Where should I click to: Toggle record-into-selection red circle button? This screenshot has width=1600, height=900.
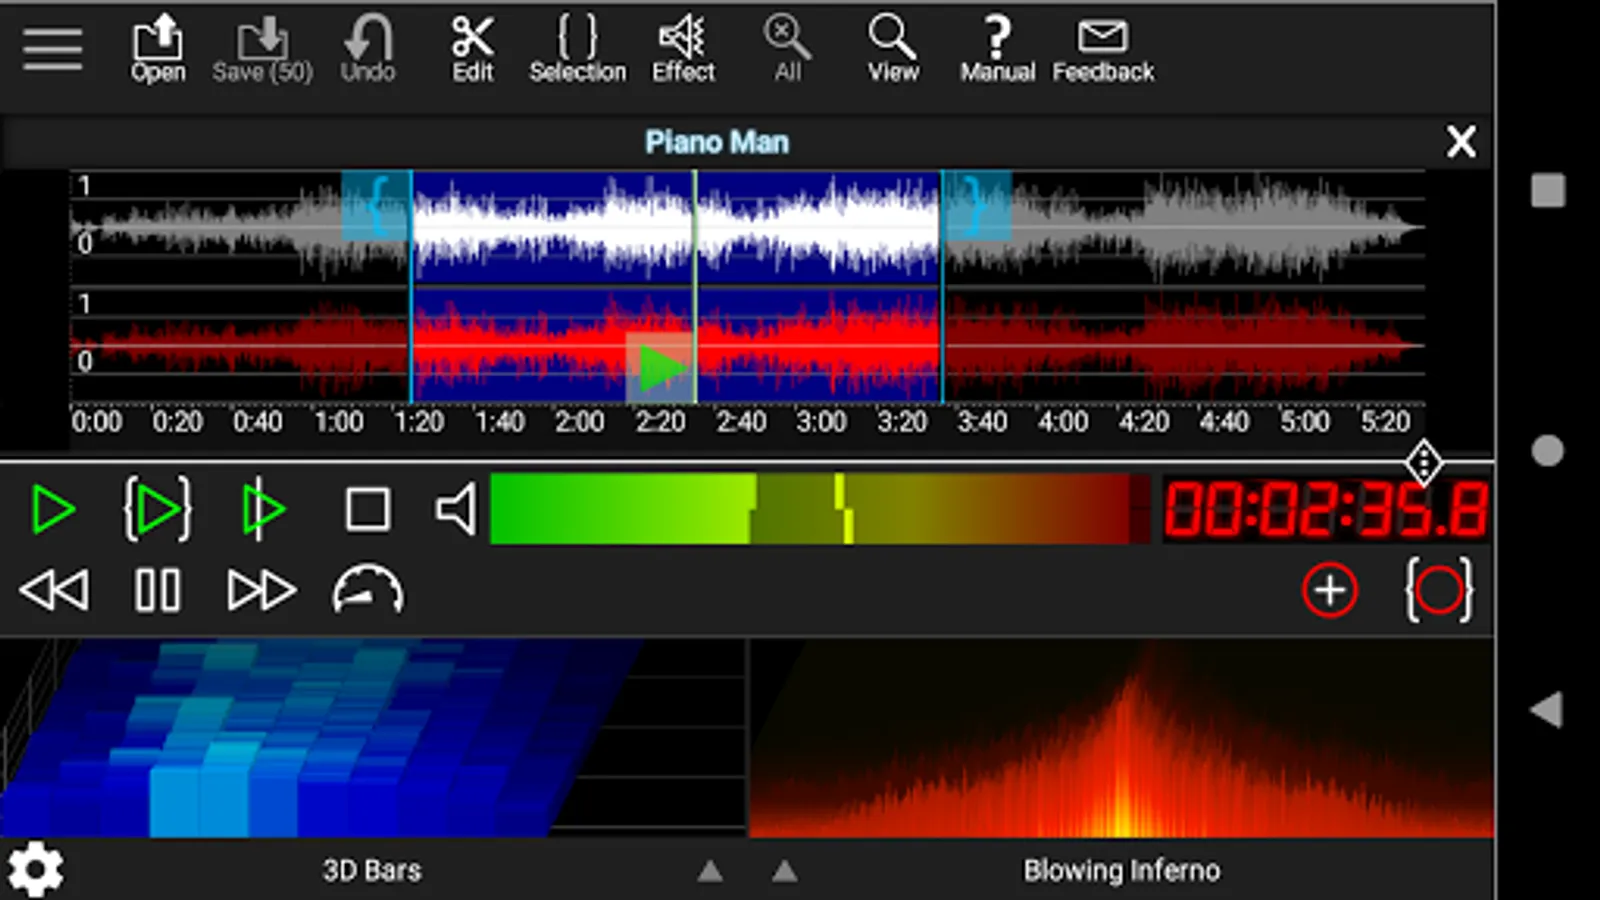point(1439,590)
